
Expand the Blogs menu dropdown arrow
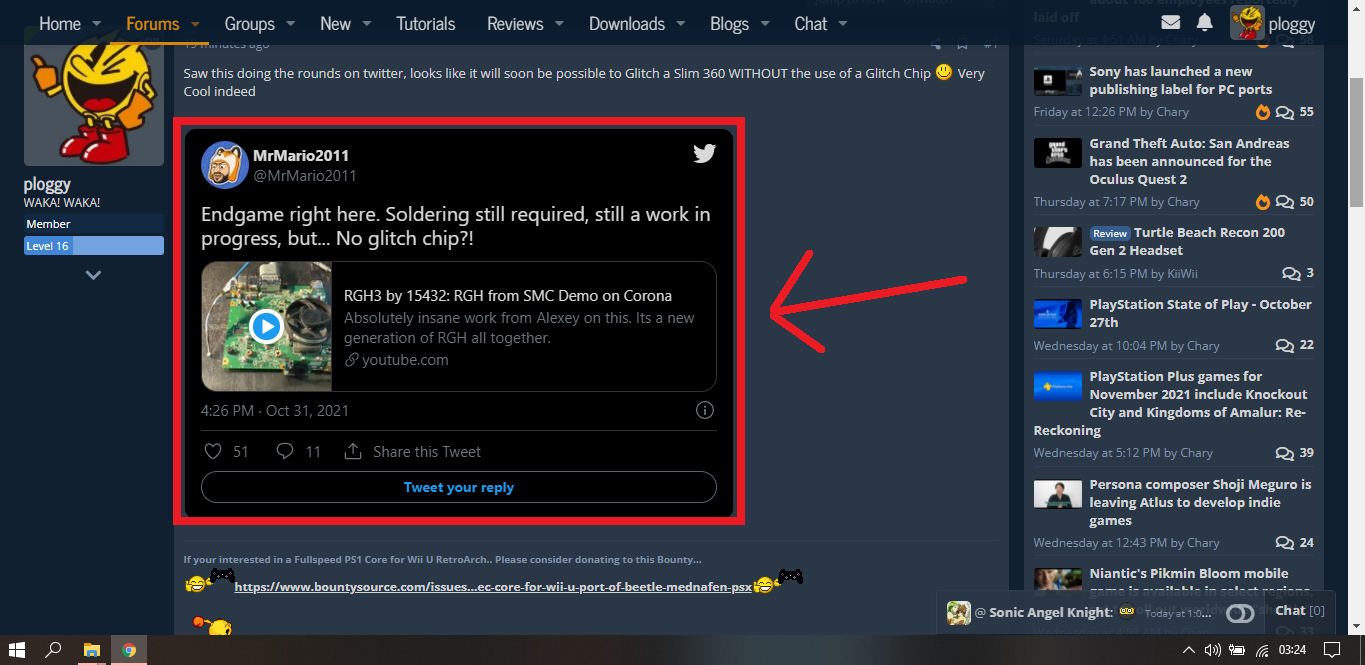(764, 23)
